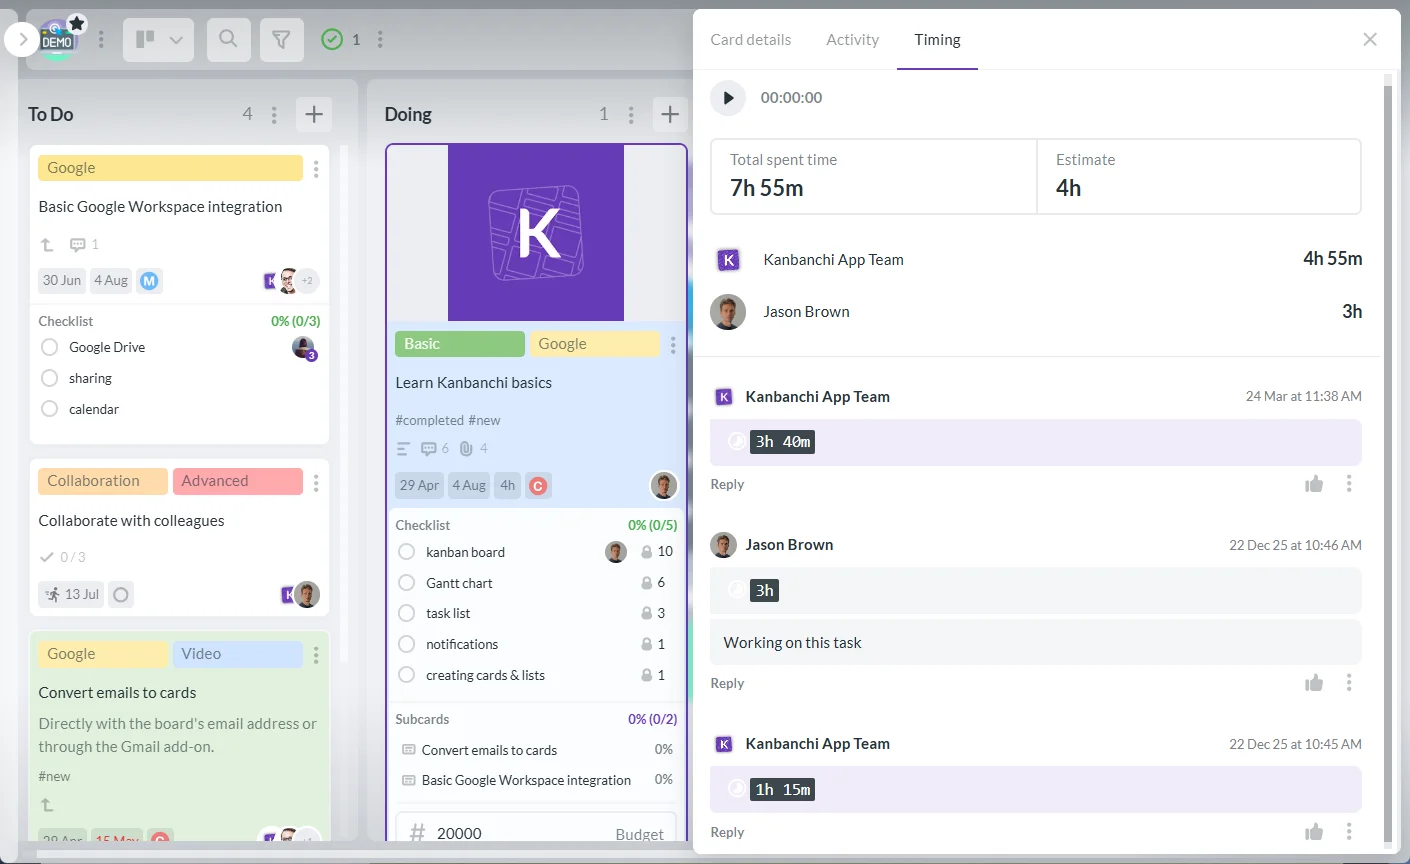Click the Basic green label on Learn card
Image resolution: width=1410 pixels, height=864 pixels.
(x=460, y=344)
